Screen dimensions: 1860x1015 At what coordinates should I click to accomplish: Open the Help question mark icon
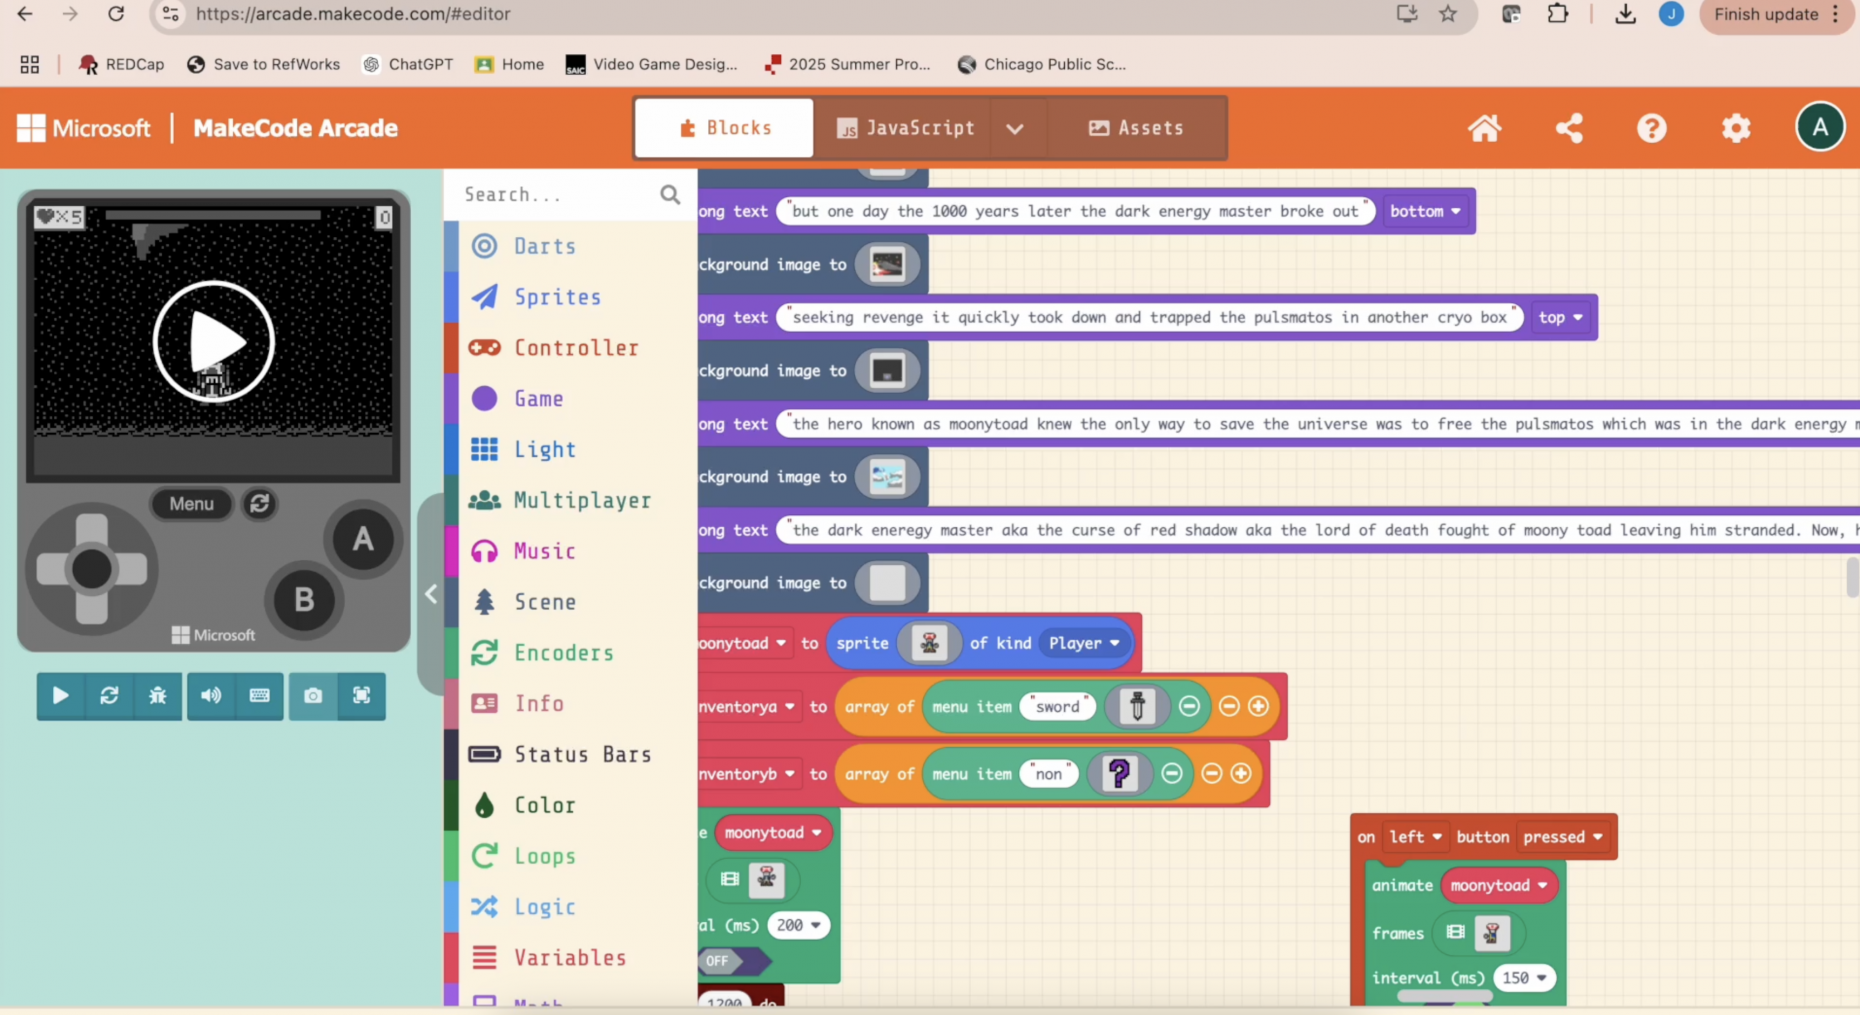(1651, 128)
